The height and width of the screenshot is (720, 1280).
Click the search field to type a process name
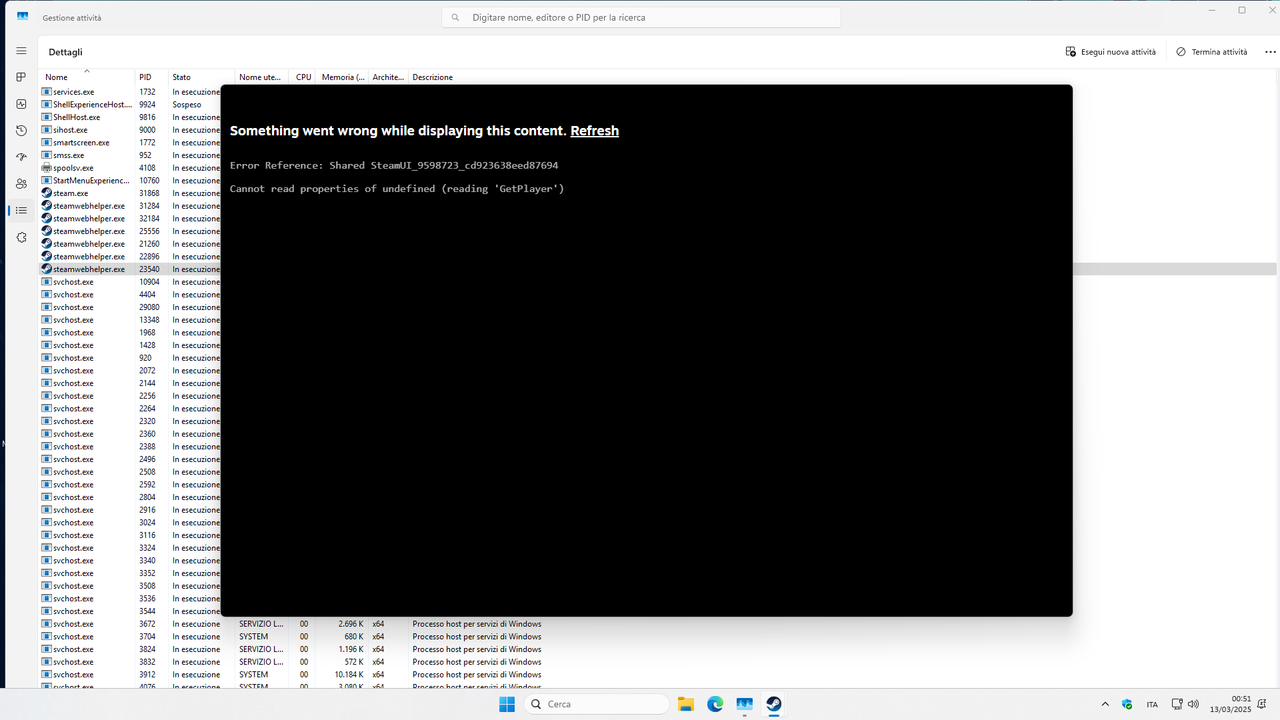[x=640, y=17]
